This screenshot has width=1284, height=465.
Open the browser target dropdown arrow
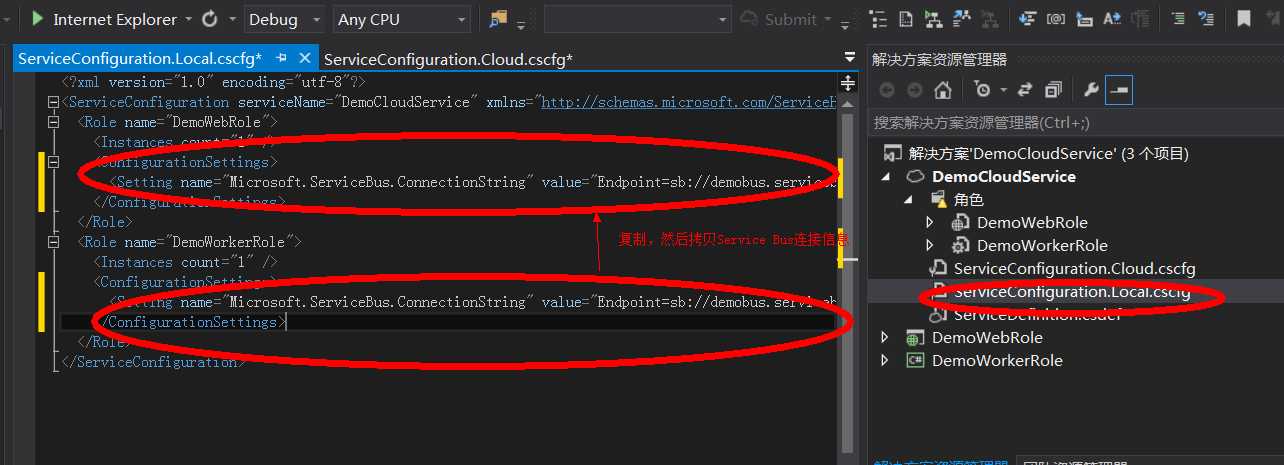point(187,19)
